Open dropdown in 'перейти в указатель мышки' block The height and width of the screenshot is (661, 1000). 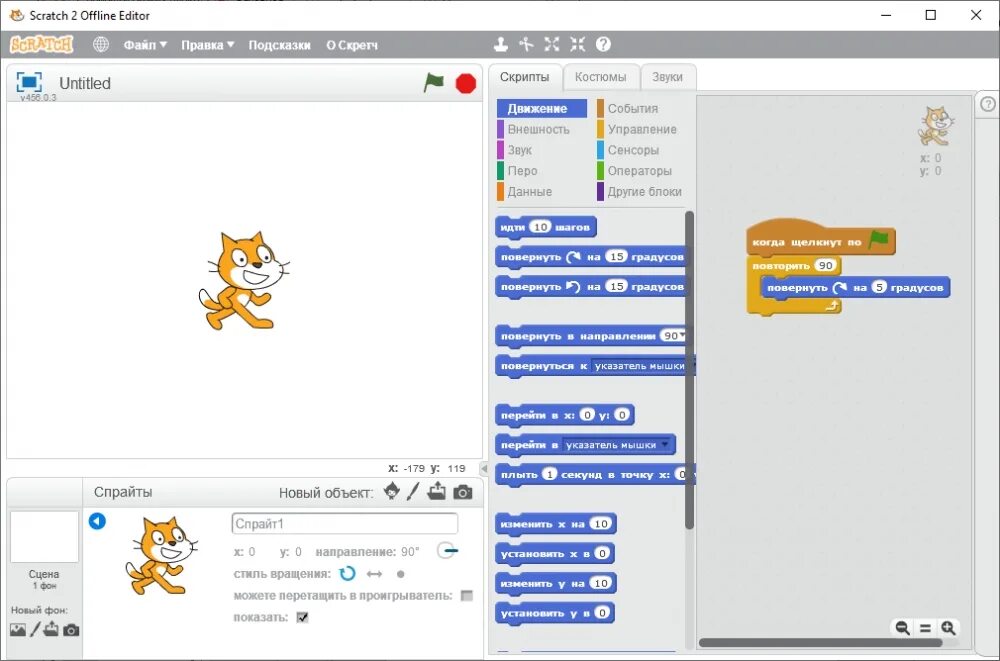pos(665,445)
